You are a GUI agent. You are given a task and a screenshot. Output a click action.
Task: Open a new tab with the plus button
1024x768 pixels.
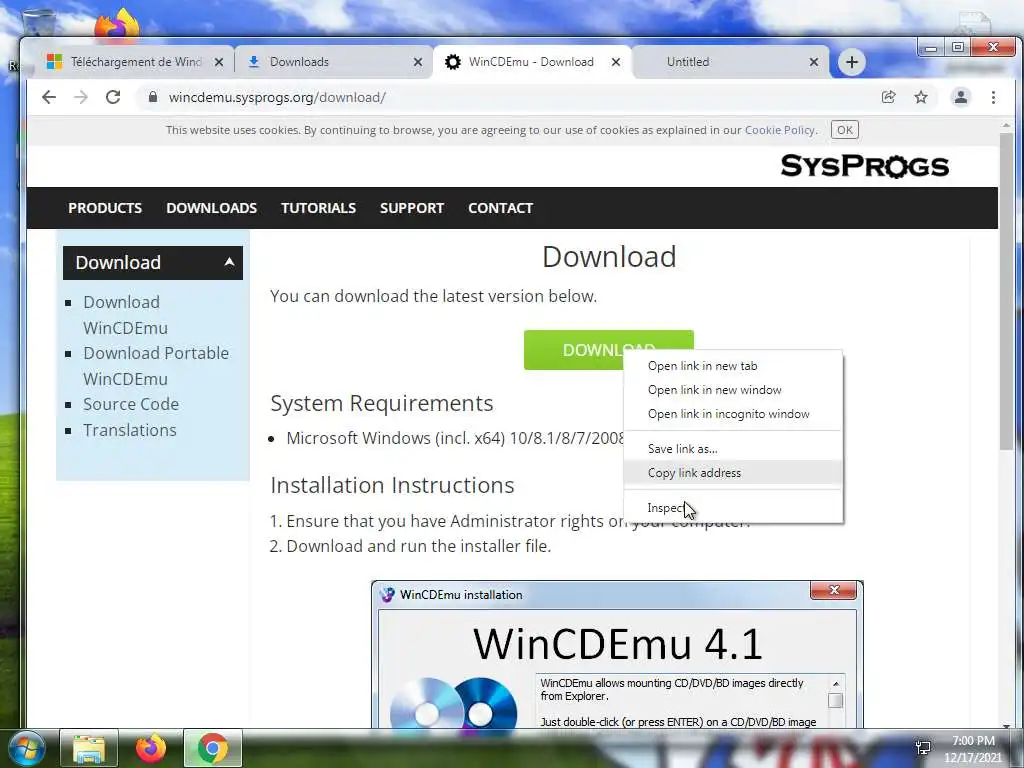point(852,62)
